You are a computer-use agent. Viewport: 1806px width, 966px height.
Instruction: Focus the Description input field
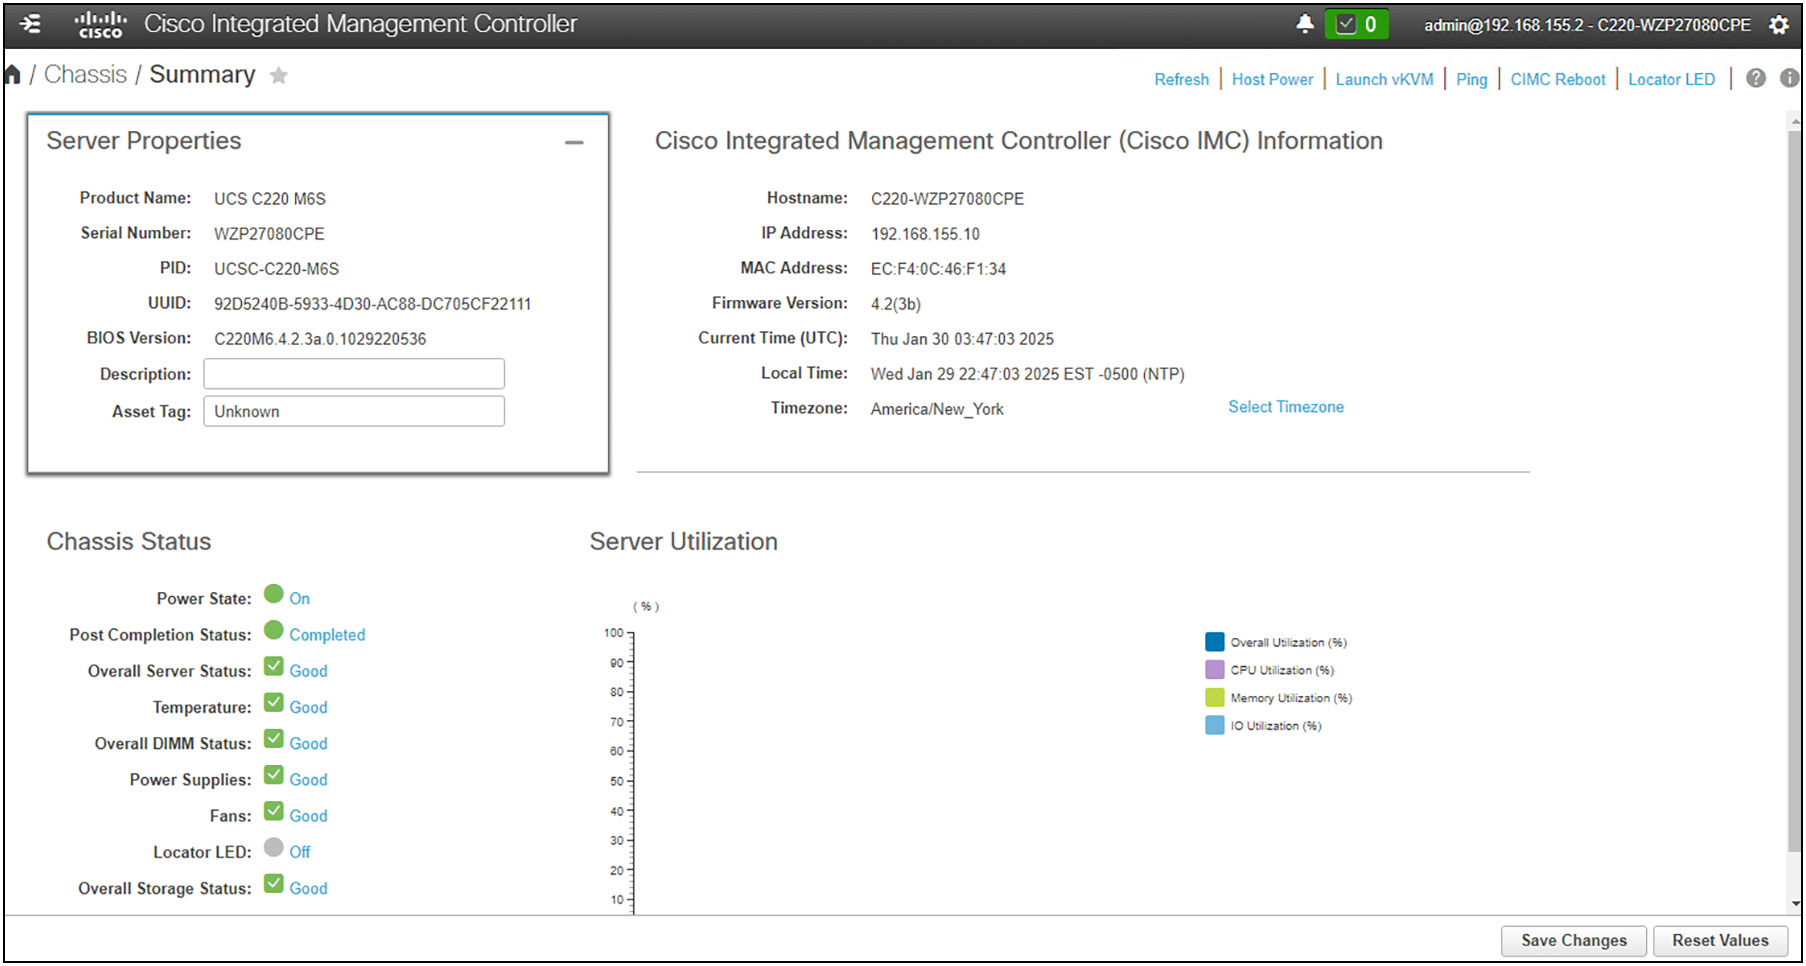click(354, 374)
